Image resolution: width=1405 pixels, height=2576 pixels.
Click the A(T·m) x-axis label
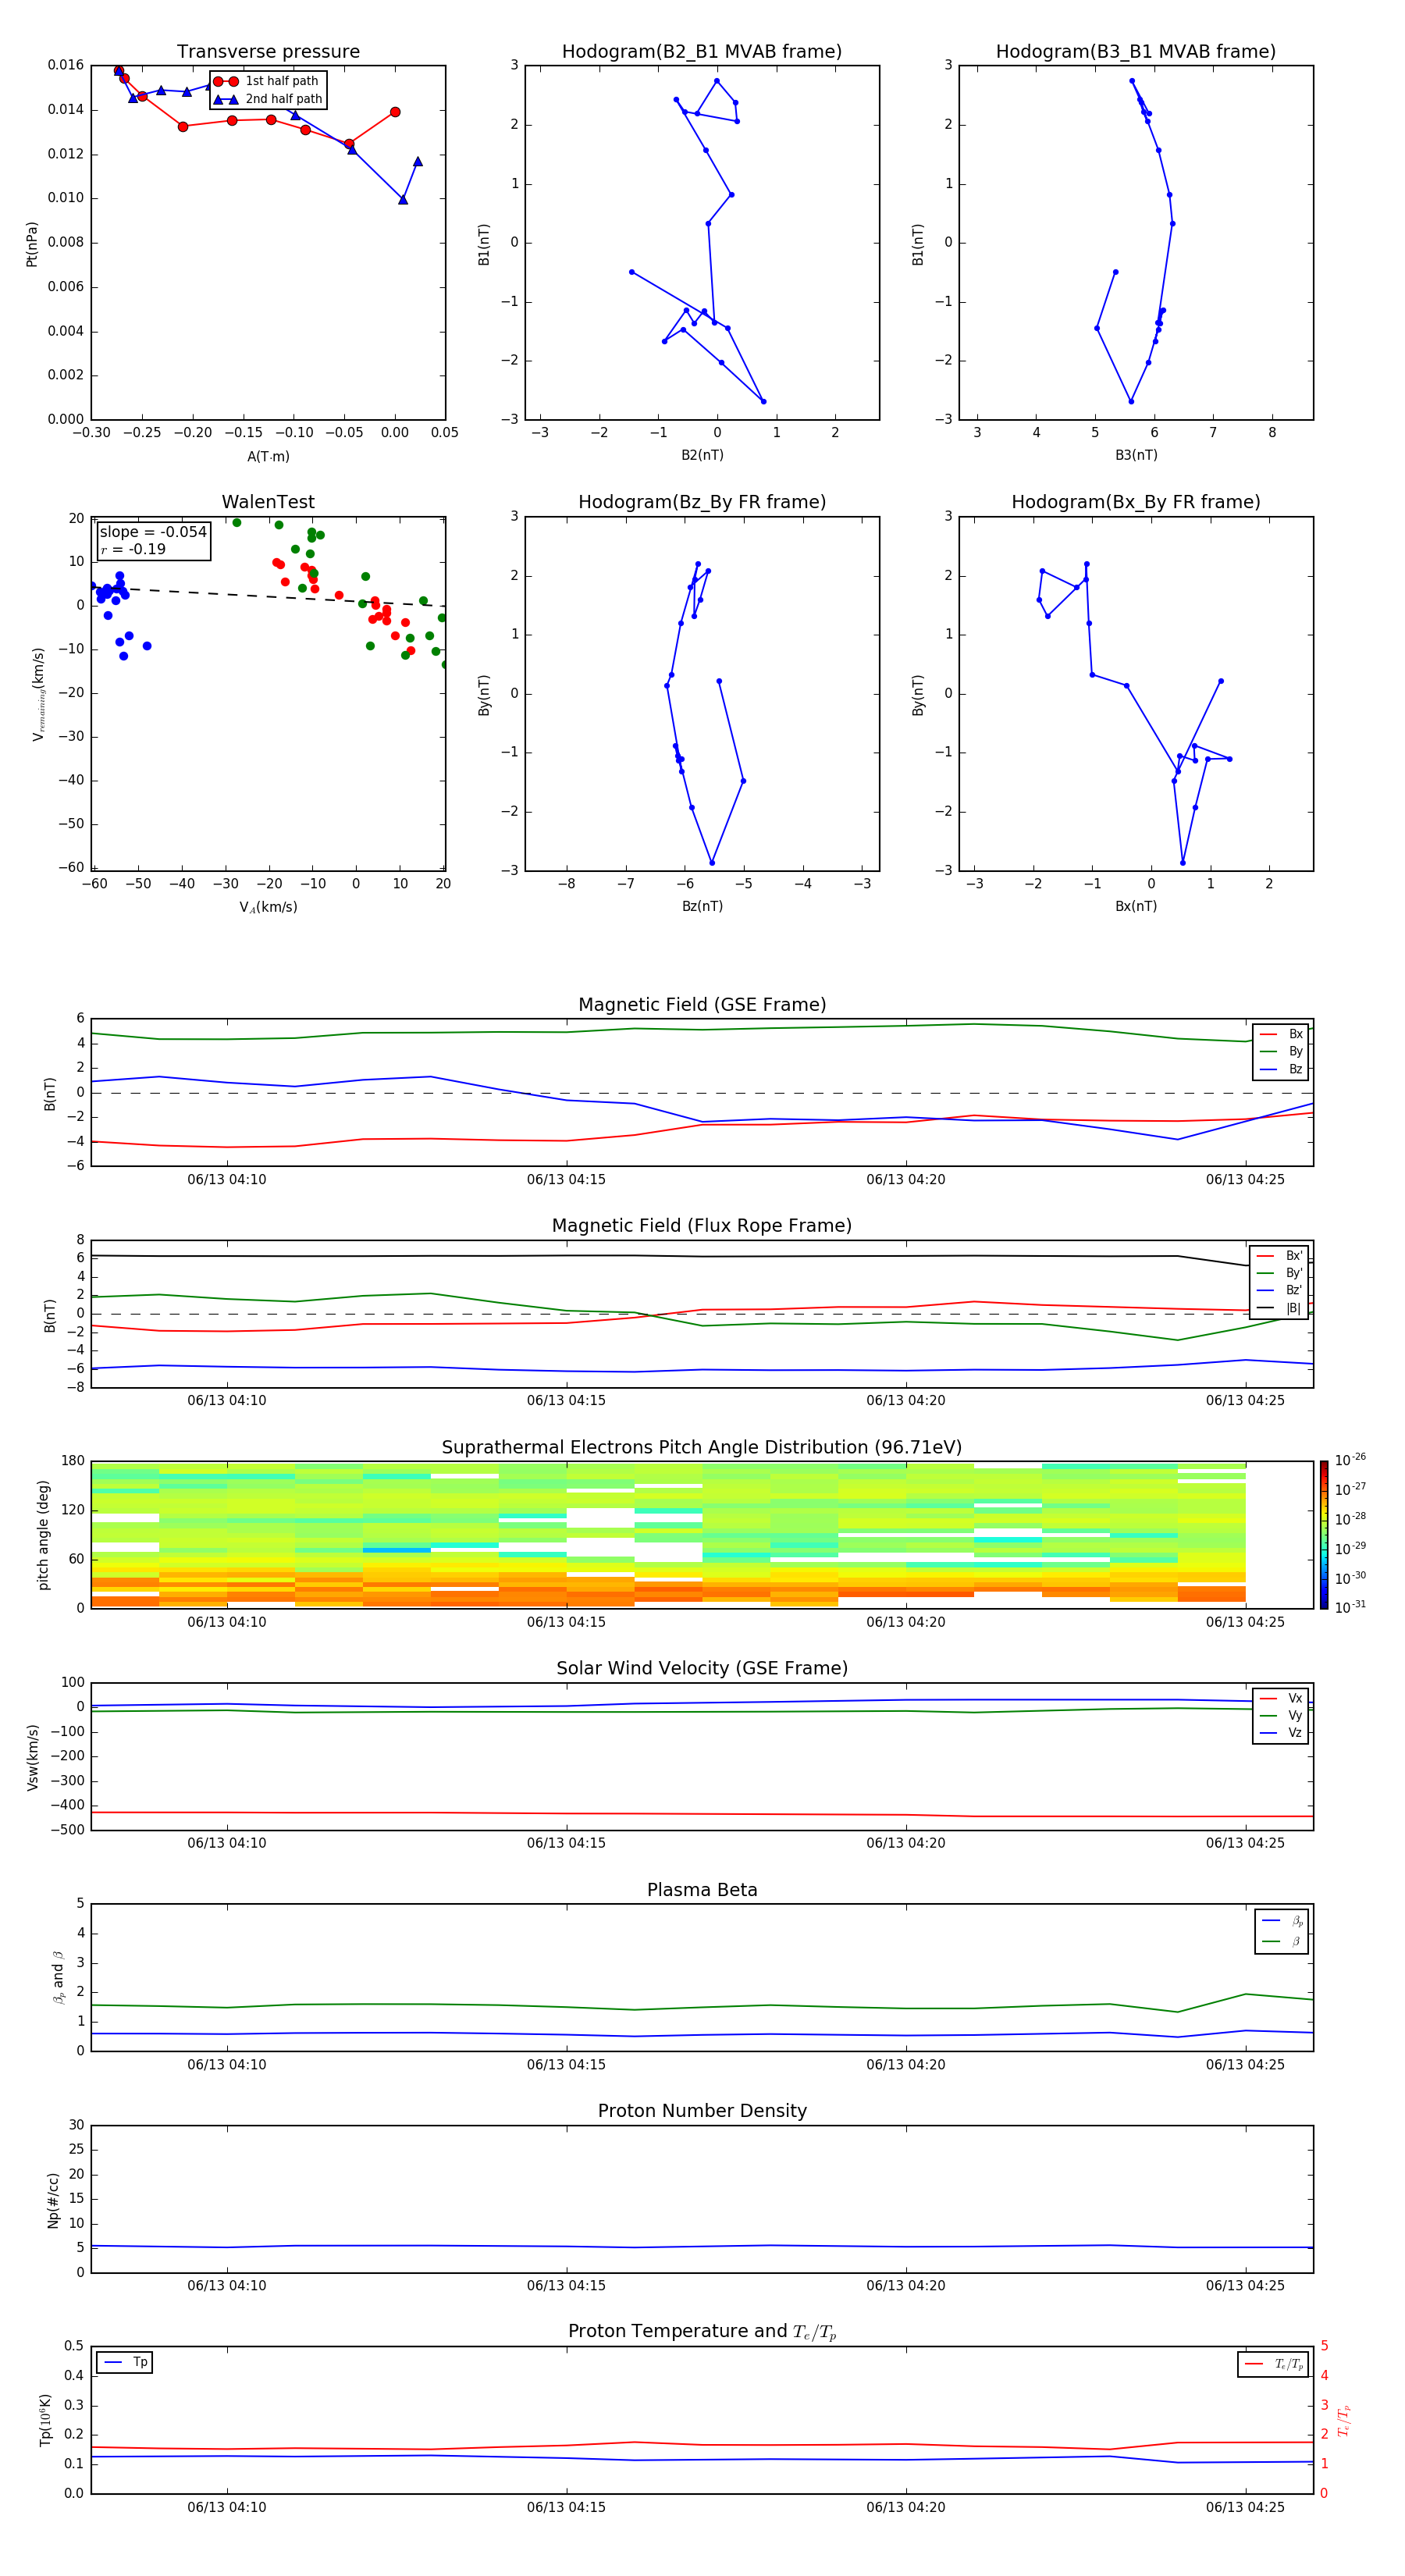(x=268, y=457)
